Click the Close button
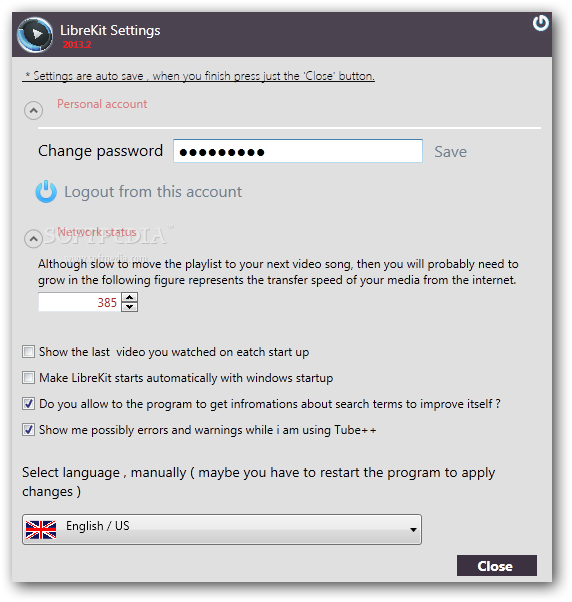 coord(497,566)
